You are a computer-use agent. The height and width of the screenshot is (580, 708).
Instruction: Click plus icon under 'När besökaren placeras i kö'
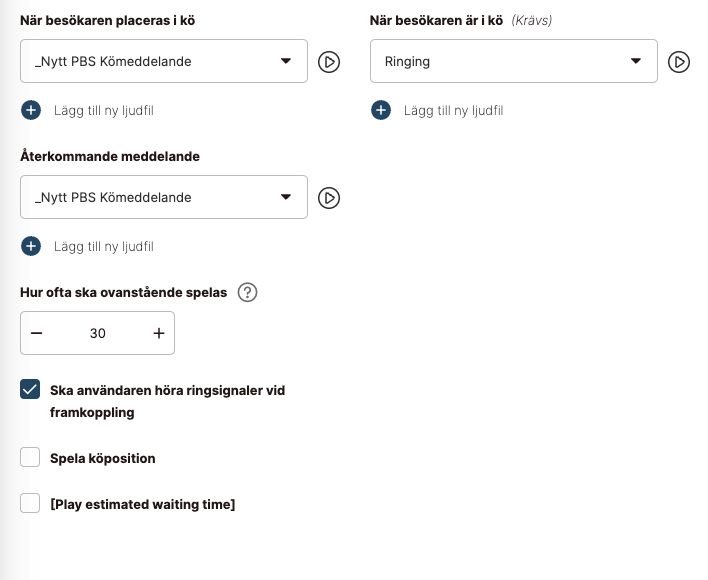click(x=31, y=110)
